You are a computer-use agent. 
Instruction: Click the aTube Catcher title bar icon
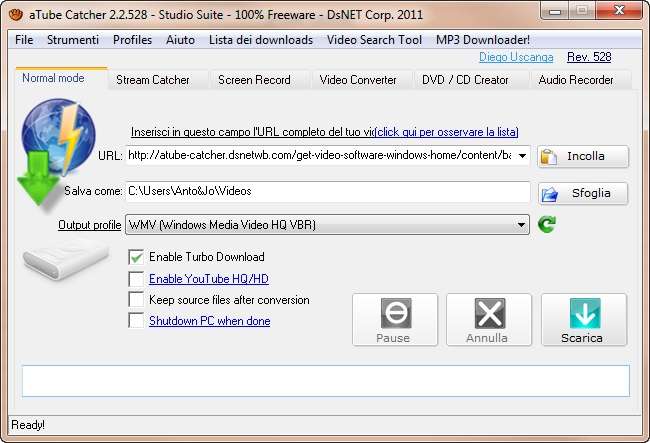[x=16, y=12]
